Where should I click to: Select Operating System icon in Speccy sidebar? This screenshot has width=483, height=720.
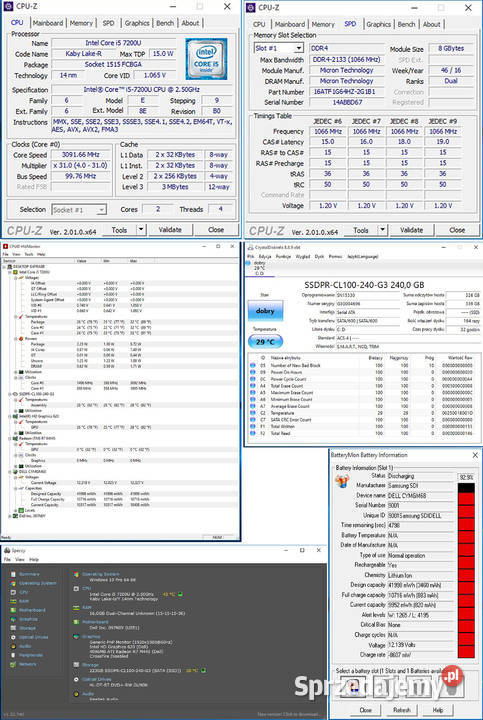click(x=13, y=583)
